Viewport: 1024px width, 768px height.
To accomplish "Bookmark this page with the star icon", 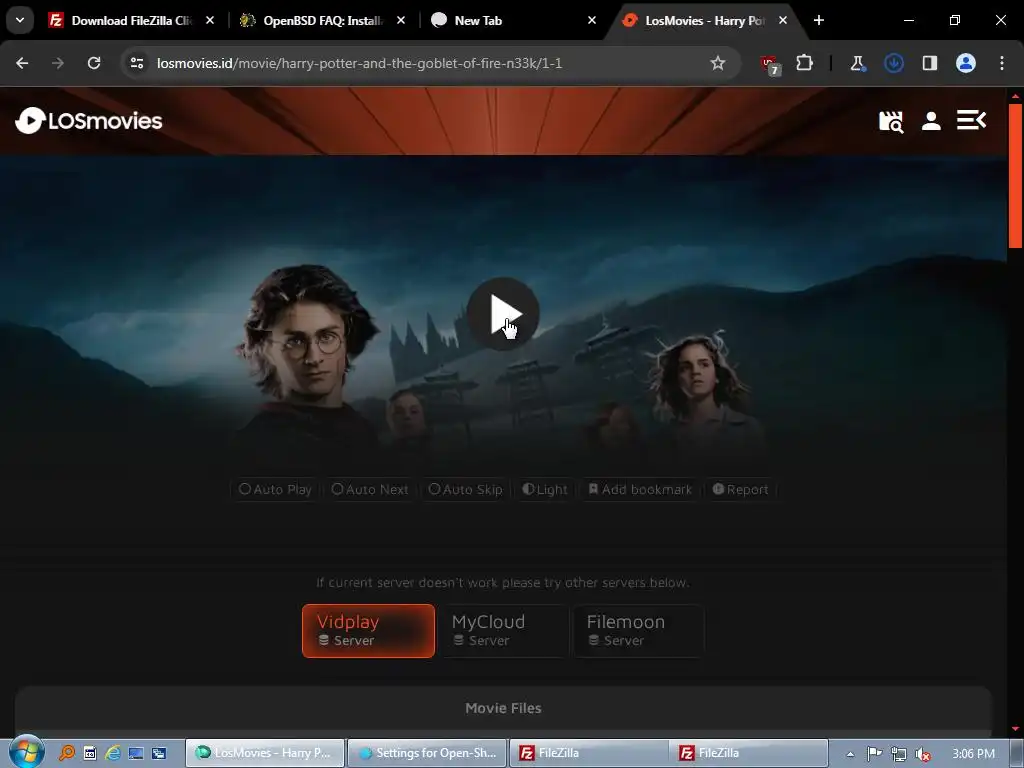I will coord(718,63).
